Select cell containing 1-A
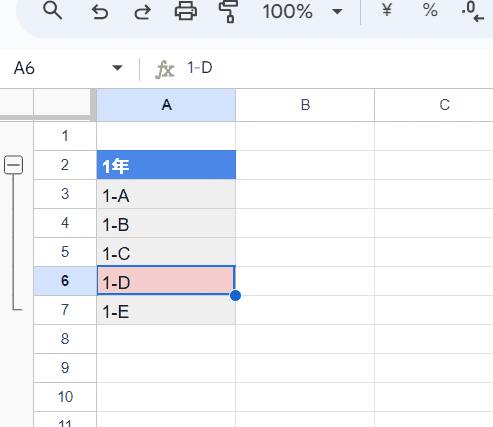The width and height of the screenshot is (493, 427). [x=166, y=194]
